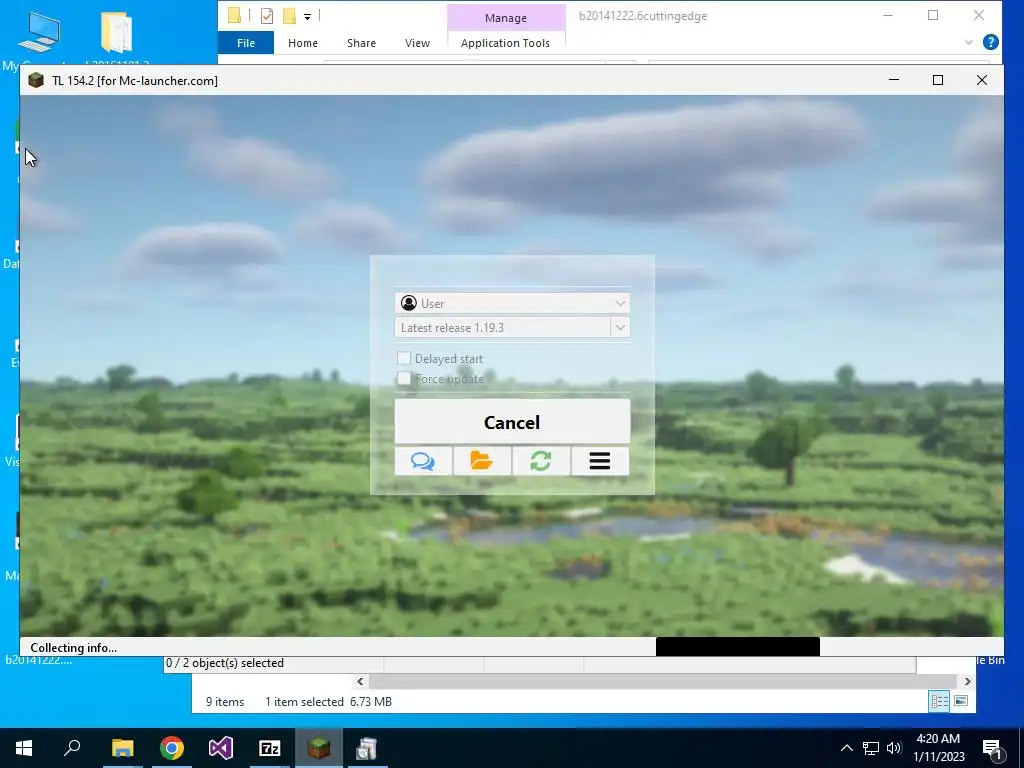Open the hamburger menu button in launcher
The height and width of the screenshot is (768, 1024).
click(x=600, y=461)
